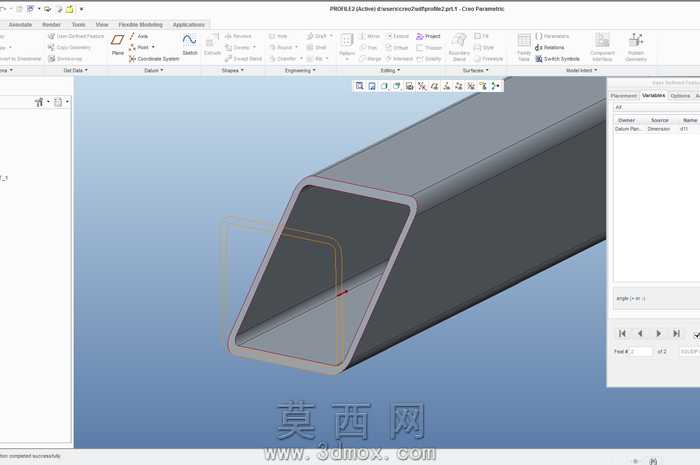Switch to the Options tab

(x=680, y=96)
